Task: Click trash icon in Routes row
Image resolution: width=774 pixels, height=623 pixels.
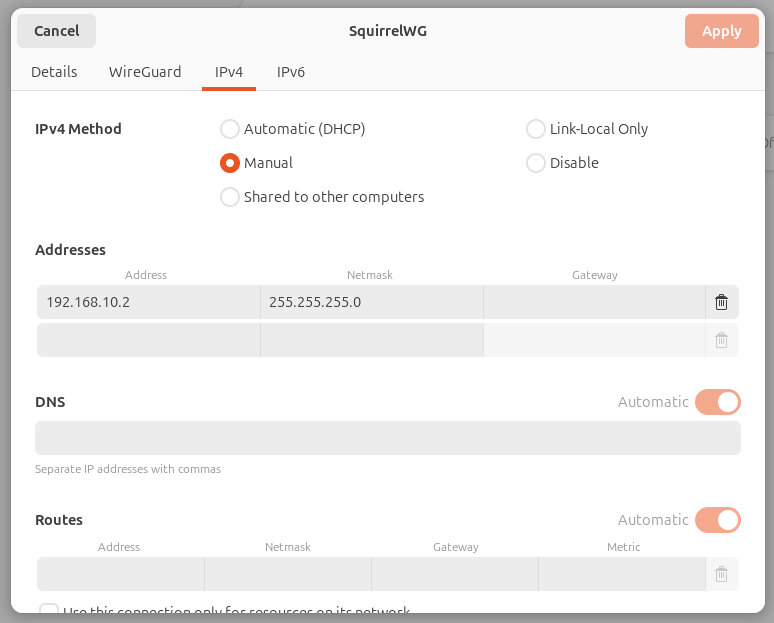Action: point(721,574)
